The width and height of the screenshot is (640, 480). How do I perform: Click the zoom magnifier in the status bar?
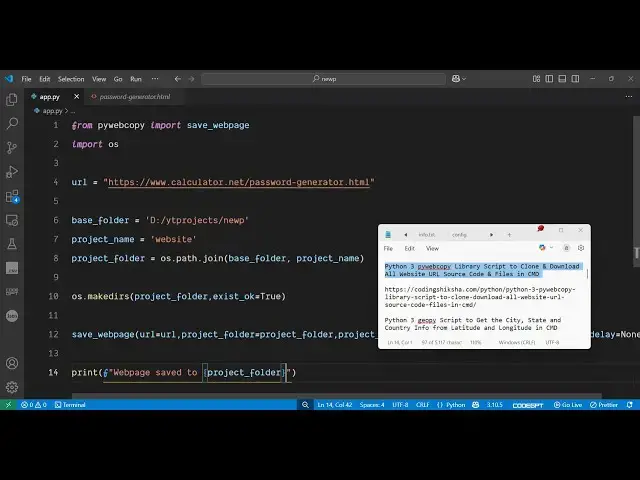point(305,405)
